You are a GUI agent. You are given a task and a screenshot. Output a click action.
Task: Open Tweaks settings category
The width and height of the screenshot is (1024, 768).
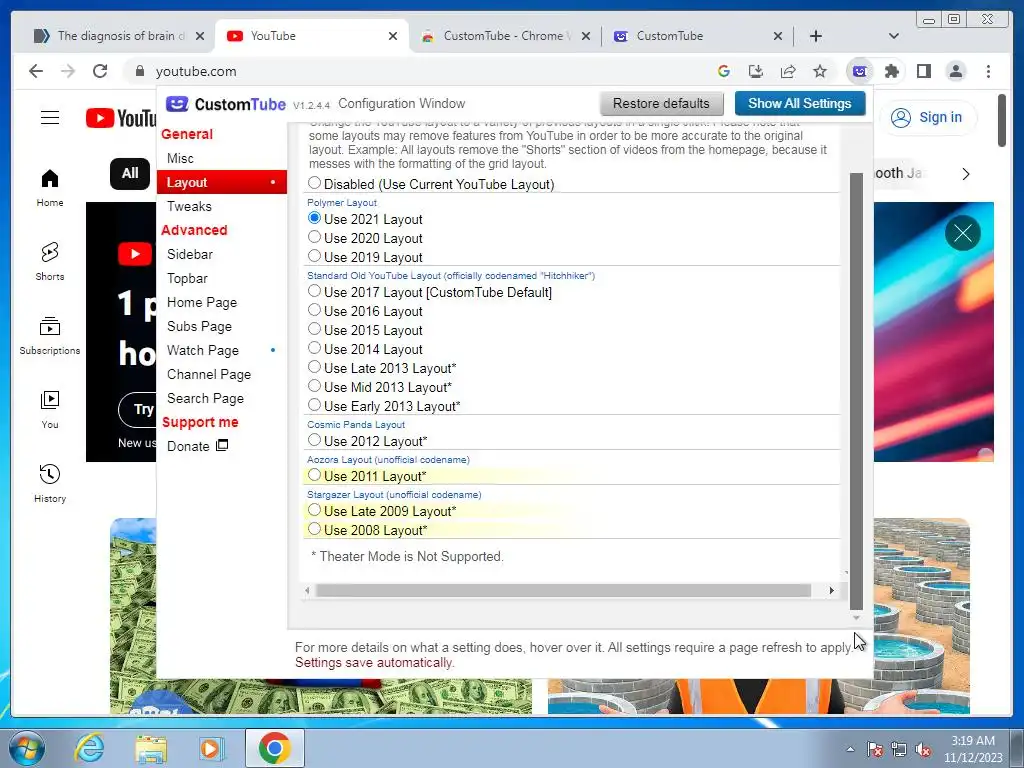click(x=189, y=206)
